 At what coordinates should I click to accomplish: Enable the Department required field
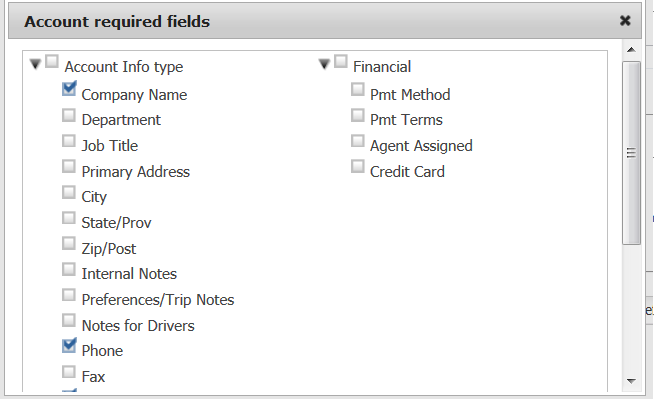click(x=69, y=115)
